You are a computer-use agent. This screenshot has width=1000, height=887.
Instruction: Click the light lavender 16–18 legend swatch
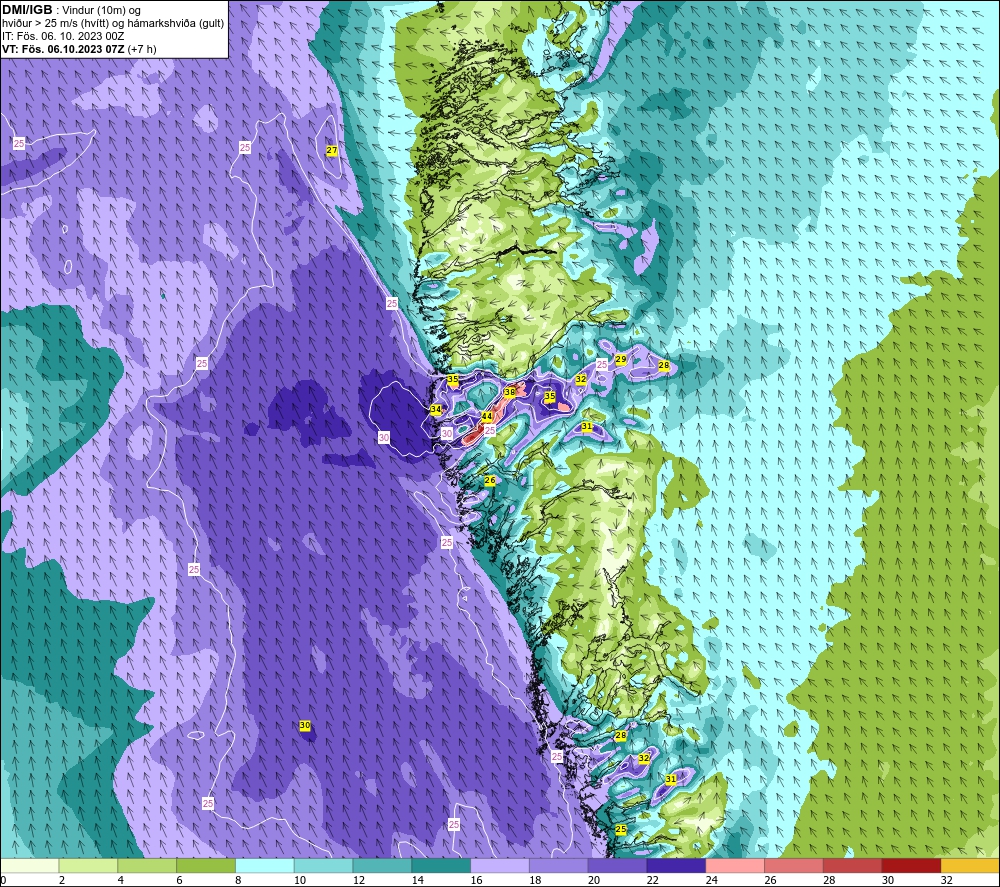pyautogui.click(x=500, y=865)
